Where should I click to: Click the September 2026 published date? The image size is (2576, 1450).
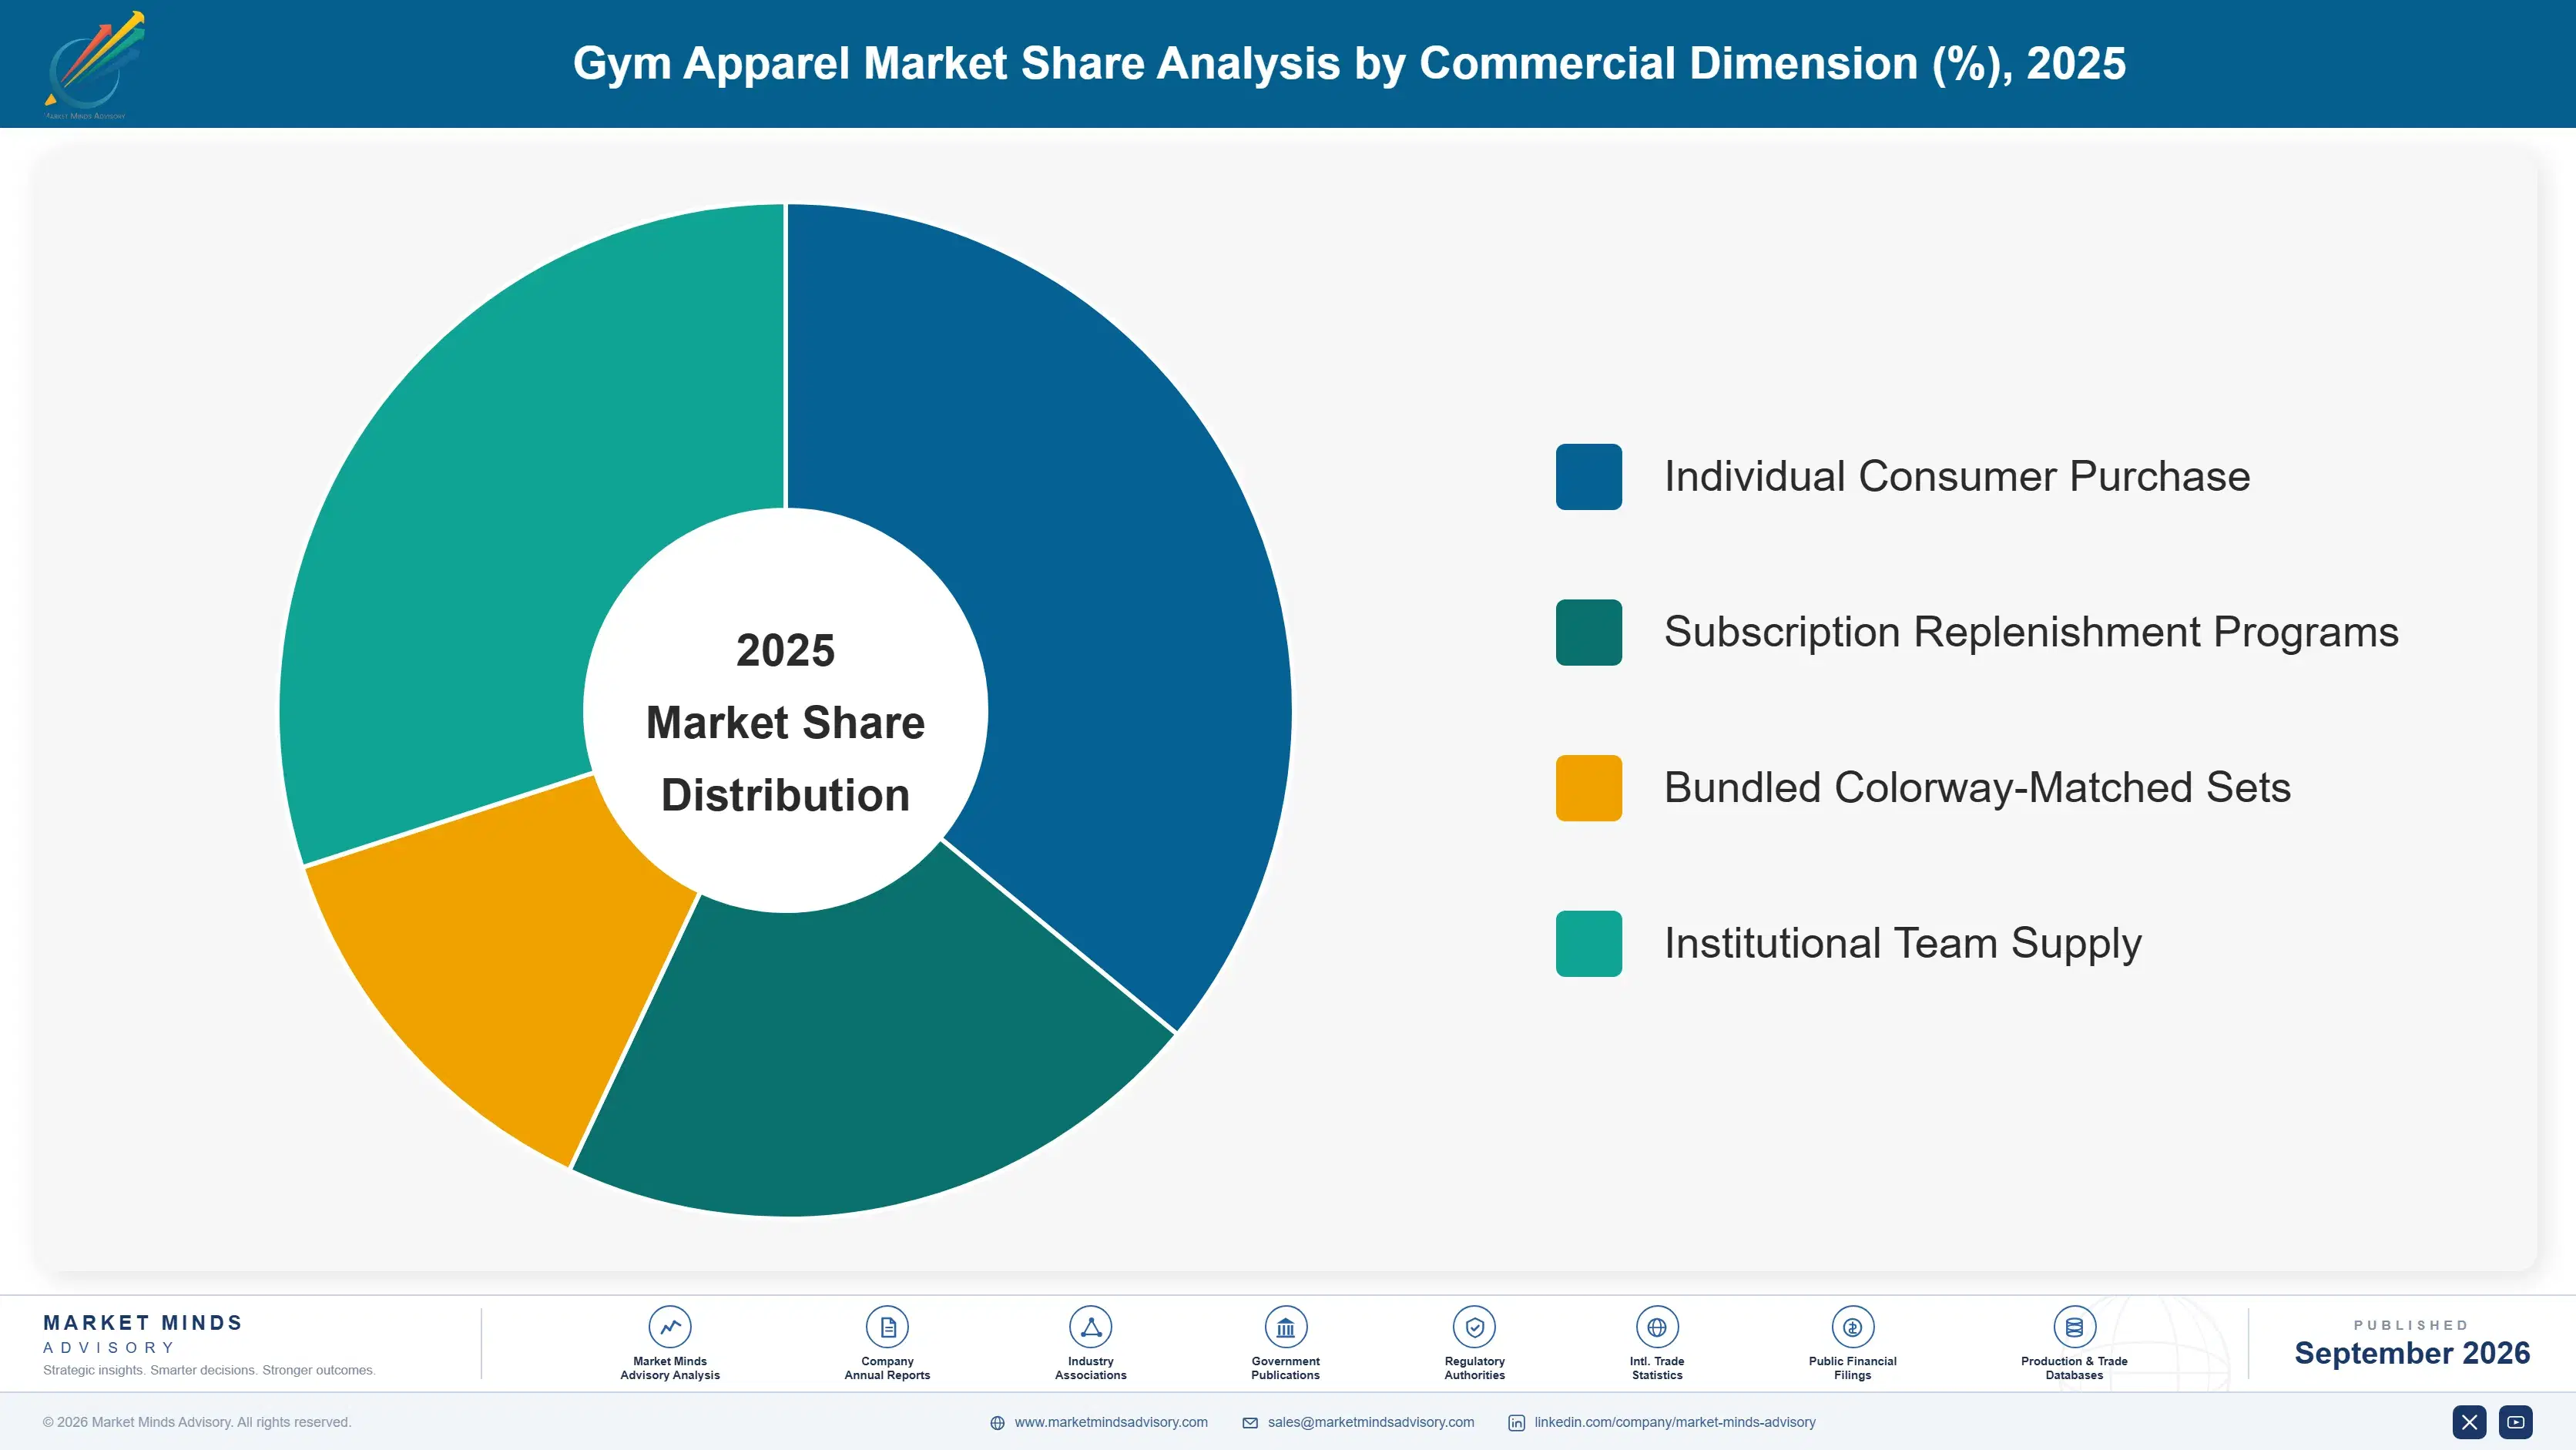tap(2411, 1353)
